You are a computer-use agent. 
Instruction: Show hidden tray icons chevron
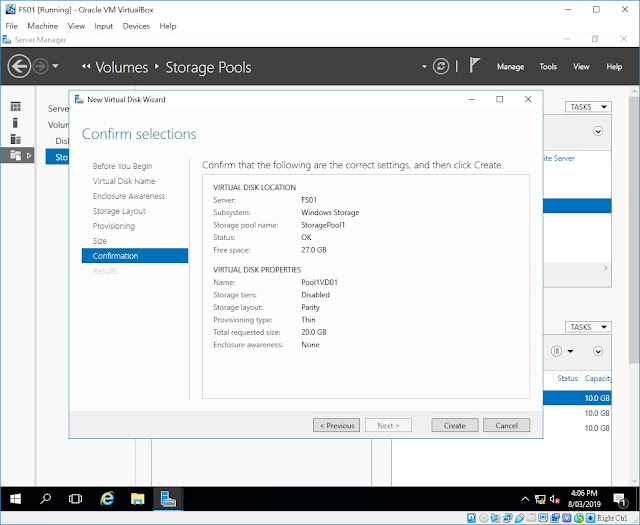point(525,499)
